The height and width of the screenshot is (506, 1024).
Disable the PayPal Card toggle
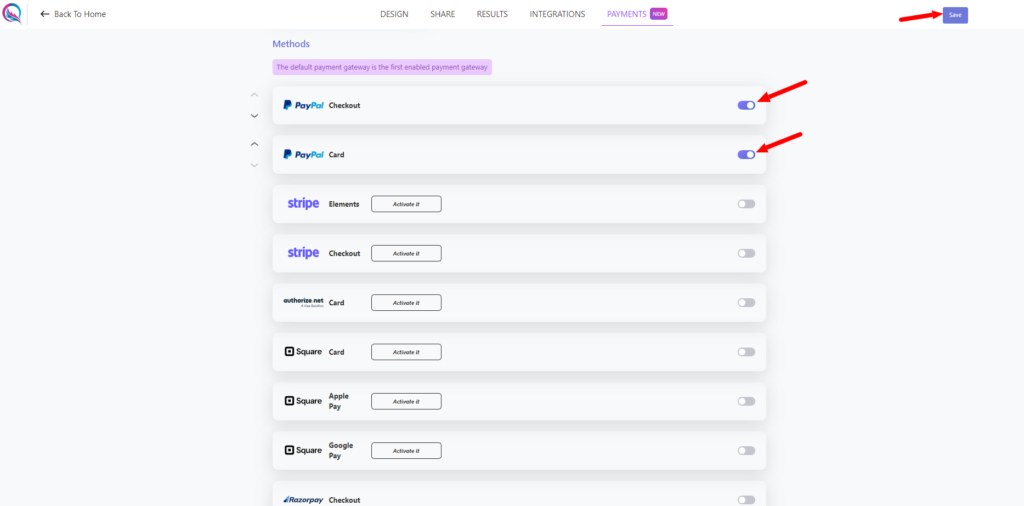coord(746,155)
